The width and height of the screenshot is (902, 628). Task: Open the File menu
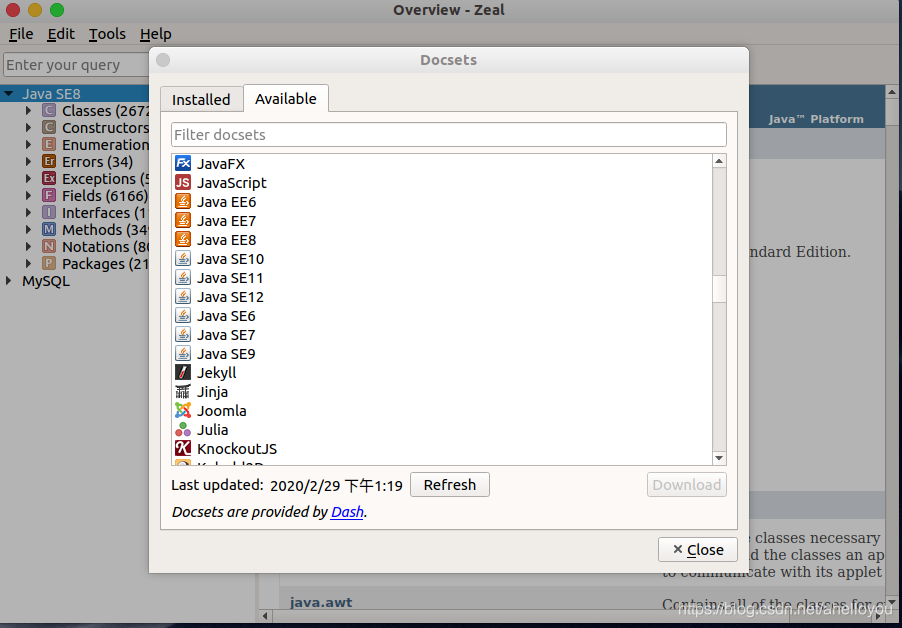pos(21,35)
